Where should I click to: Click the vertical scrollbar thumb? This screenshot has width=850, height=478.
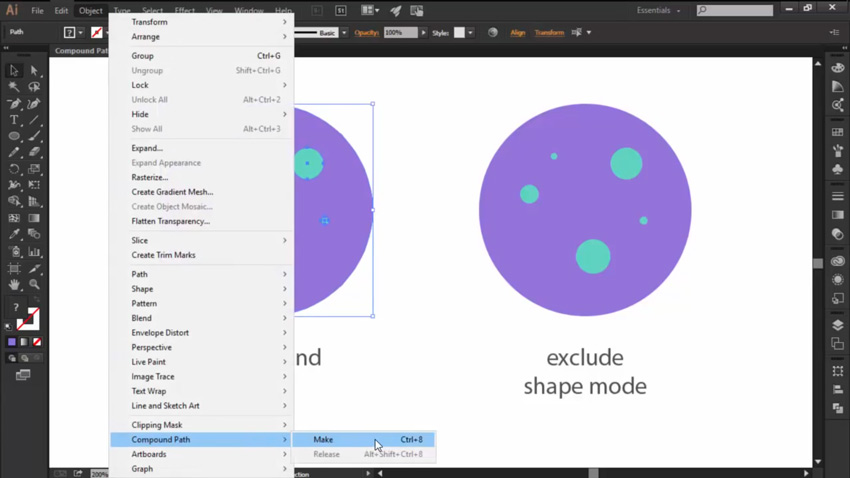(818, 263)
